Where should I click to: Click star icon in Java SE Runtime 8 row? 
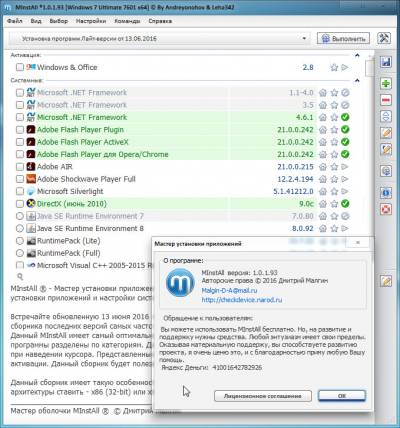tap(334, 228)
